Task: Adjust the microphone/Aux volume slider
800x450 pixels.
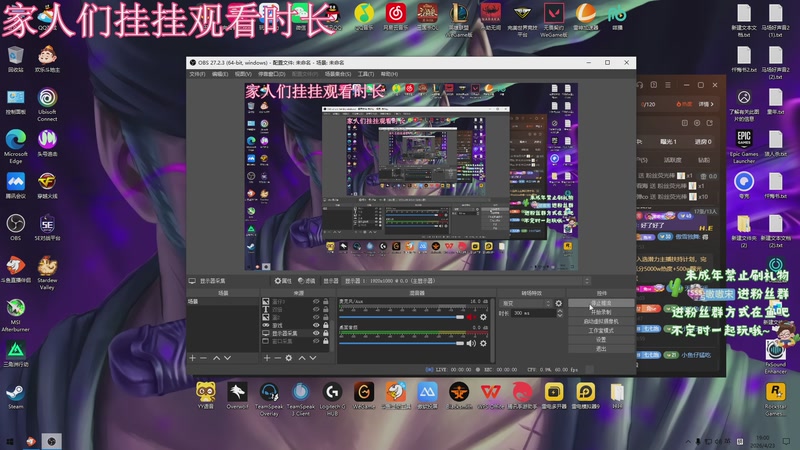Action: click(402, 317)
